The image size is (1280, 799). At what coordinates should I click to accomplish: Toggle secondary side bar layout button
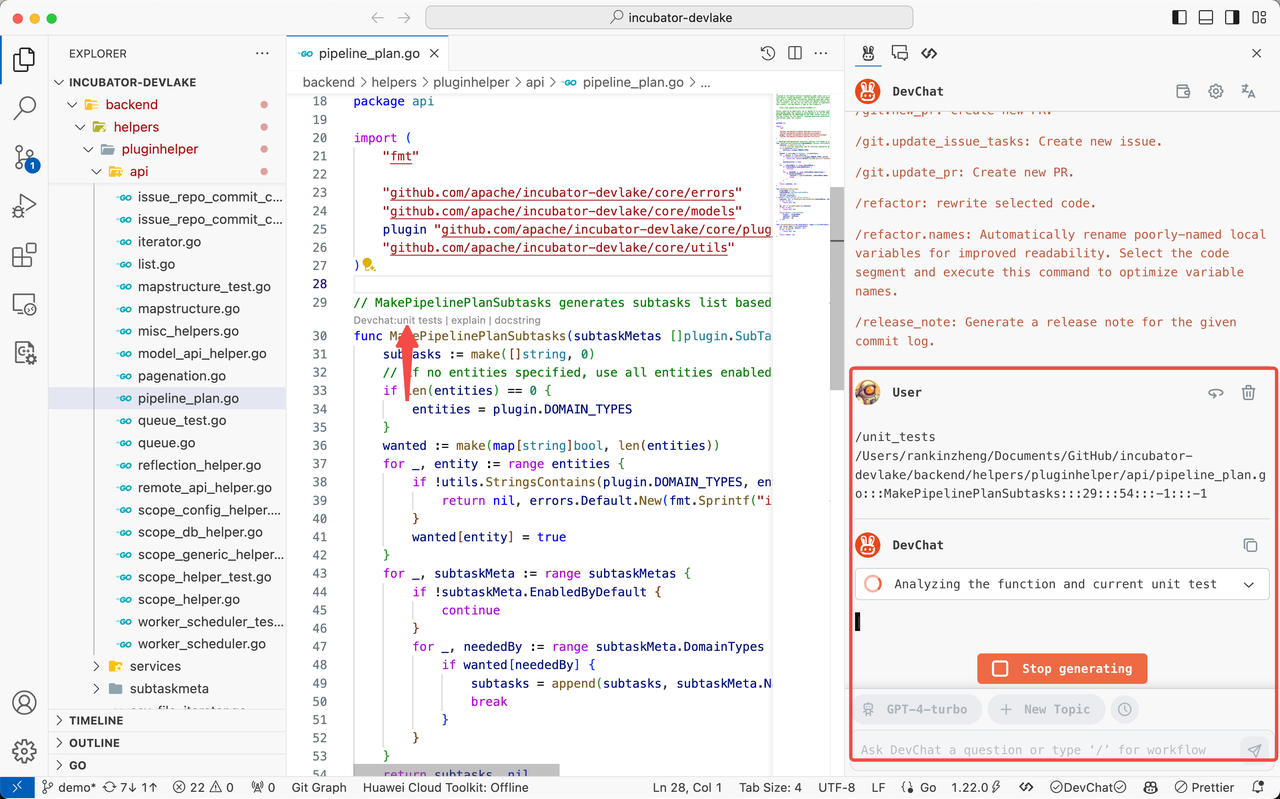pos(1232,18)
